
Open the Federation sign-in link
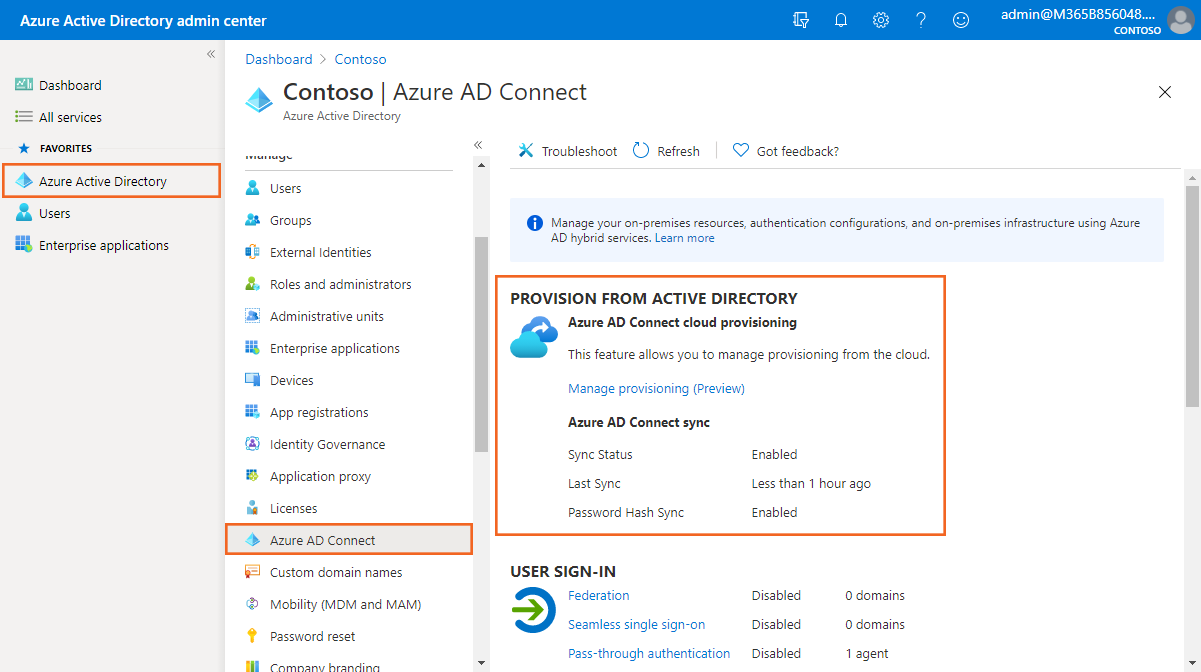(598, 595)
